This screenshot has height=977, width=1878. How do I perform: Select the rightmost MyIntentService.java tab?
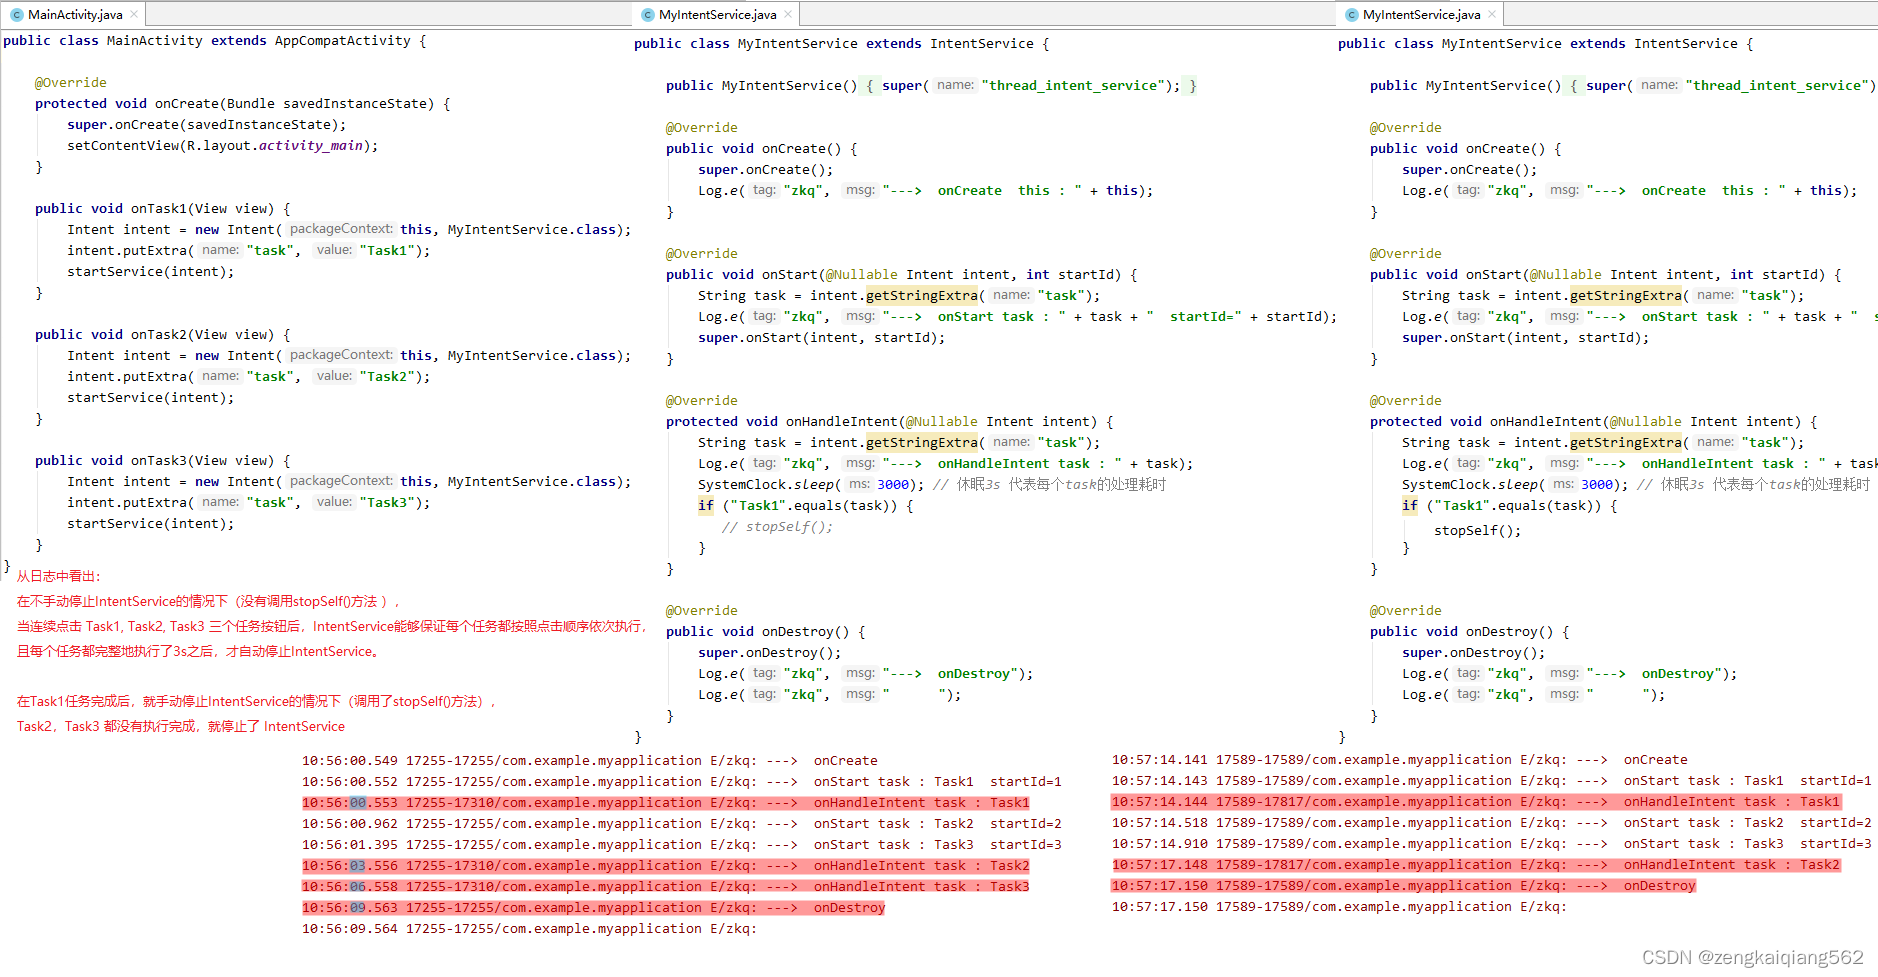point(1421,15)
